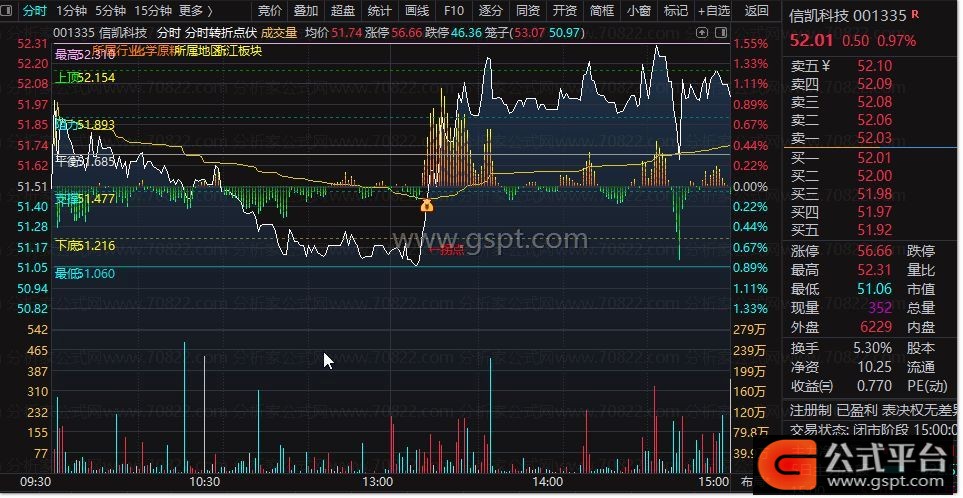Click the 返回 back button
The width and height of the screenshot is (963, 498).
(757, 11)
